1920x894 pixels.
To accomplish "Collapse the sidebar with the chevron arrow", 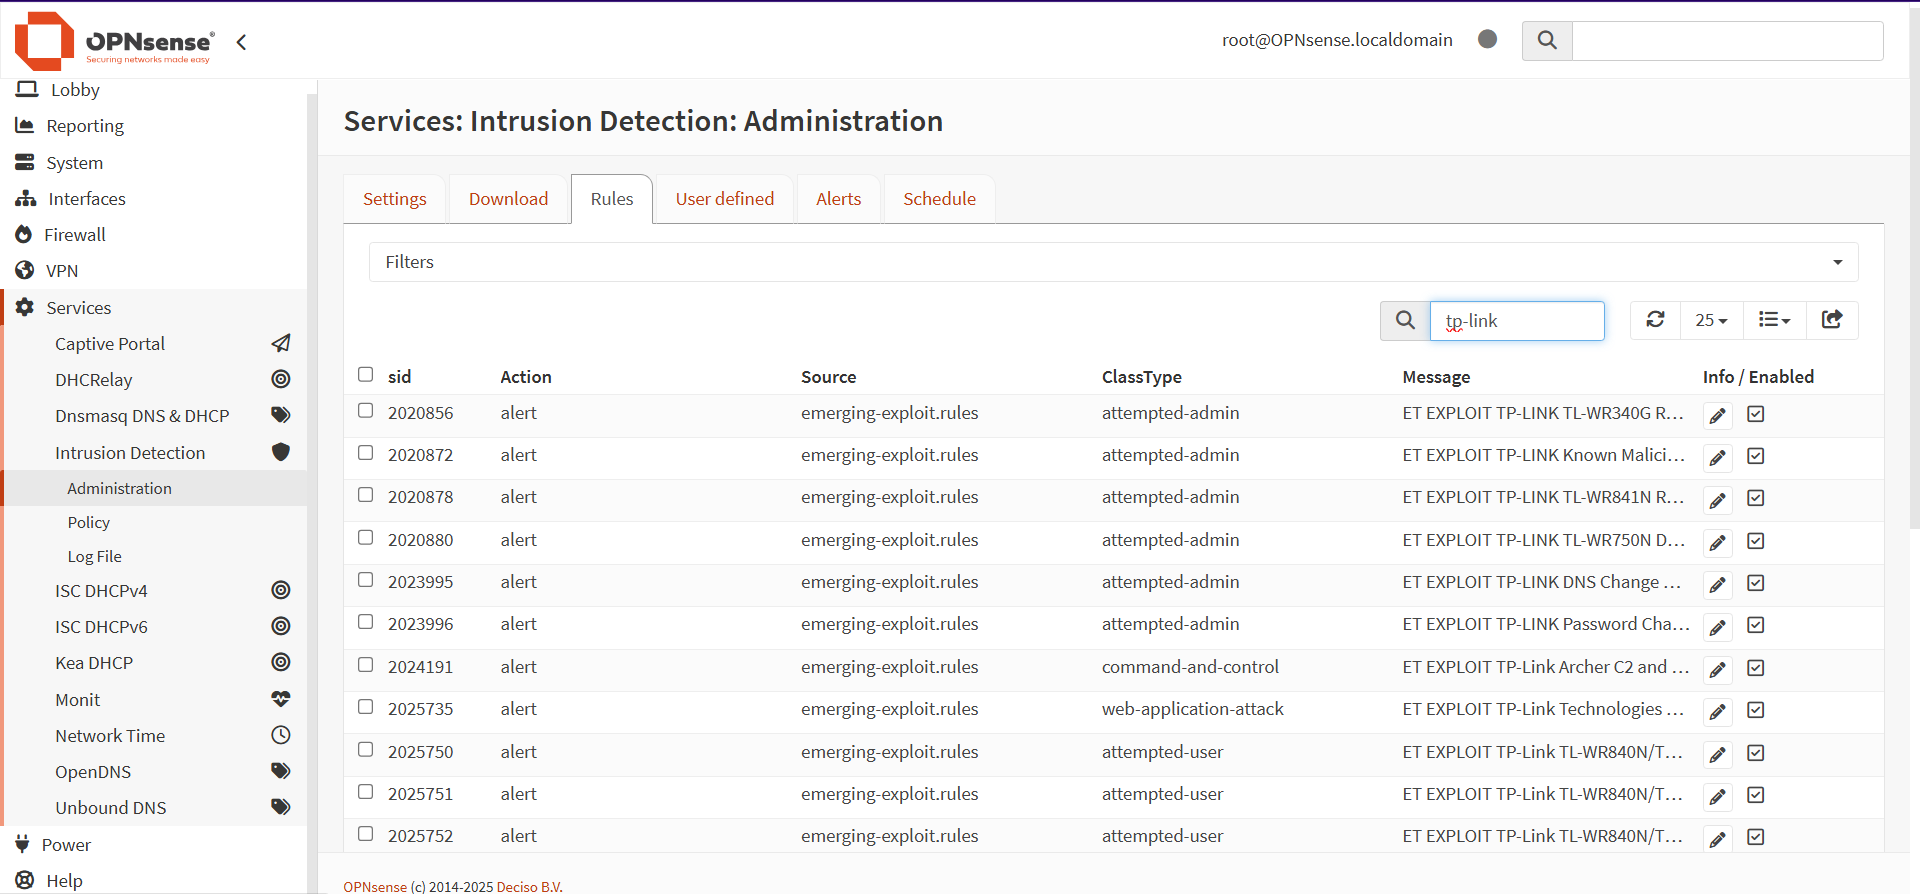I will click(x=241, y=42).
